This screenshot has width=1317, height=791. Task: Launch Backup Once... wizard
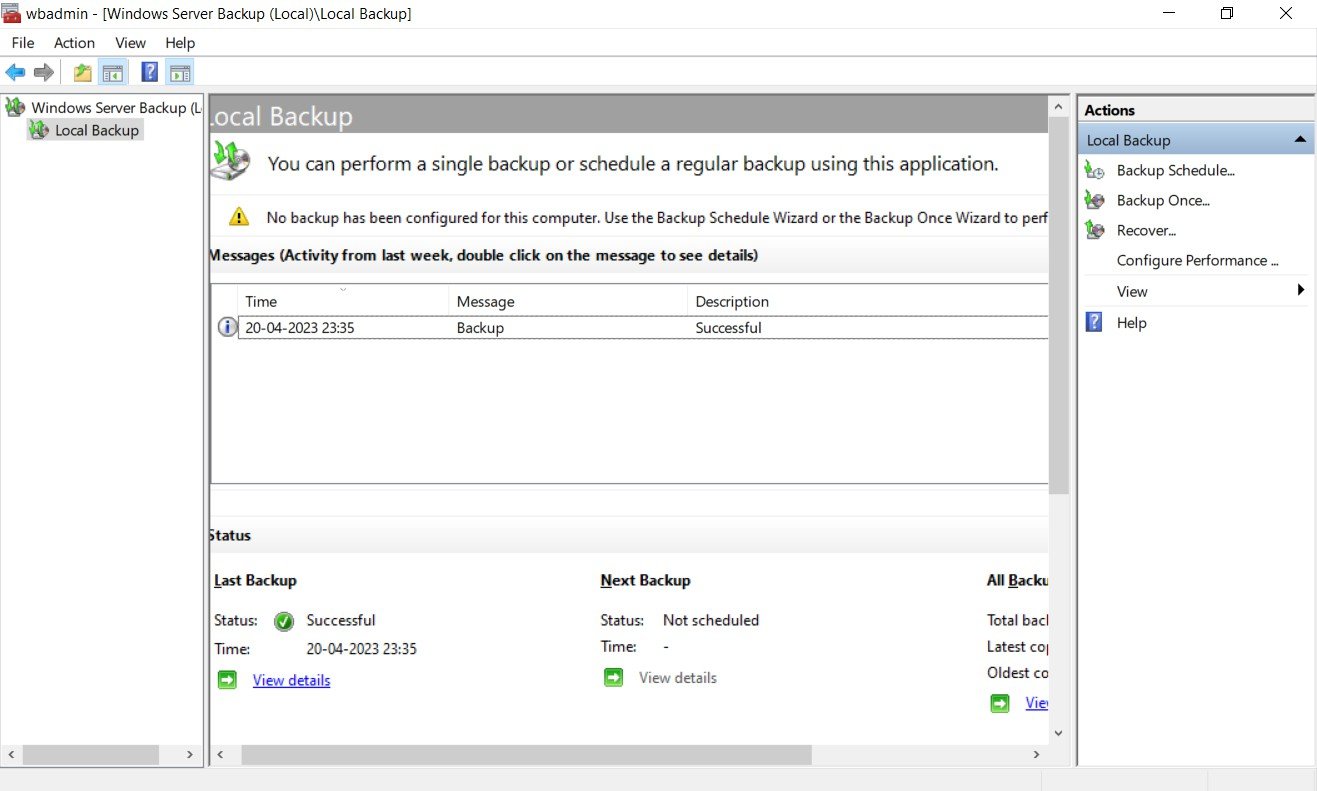1163,201
